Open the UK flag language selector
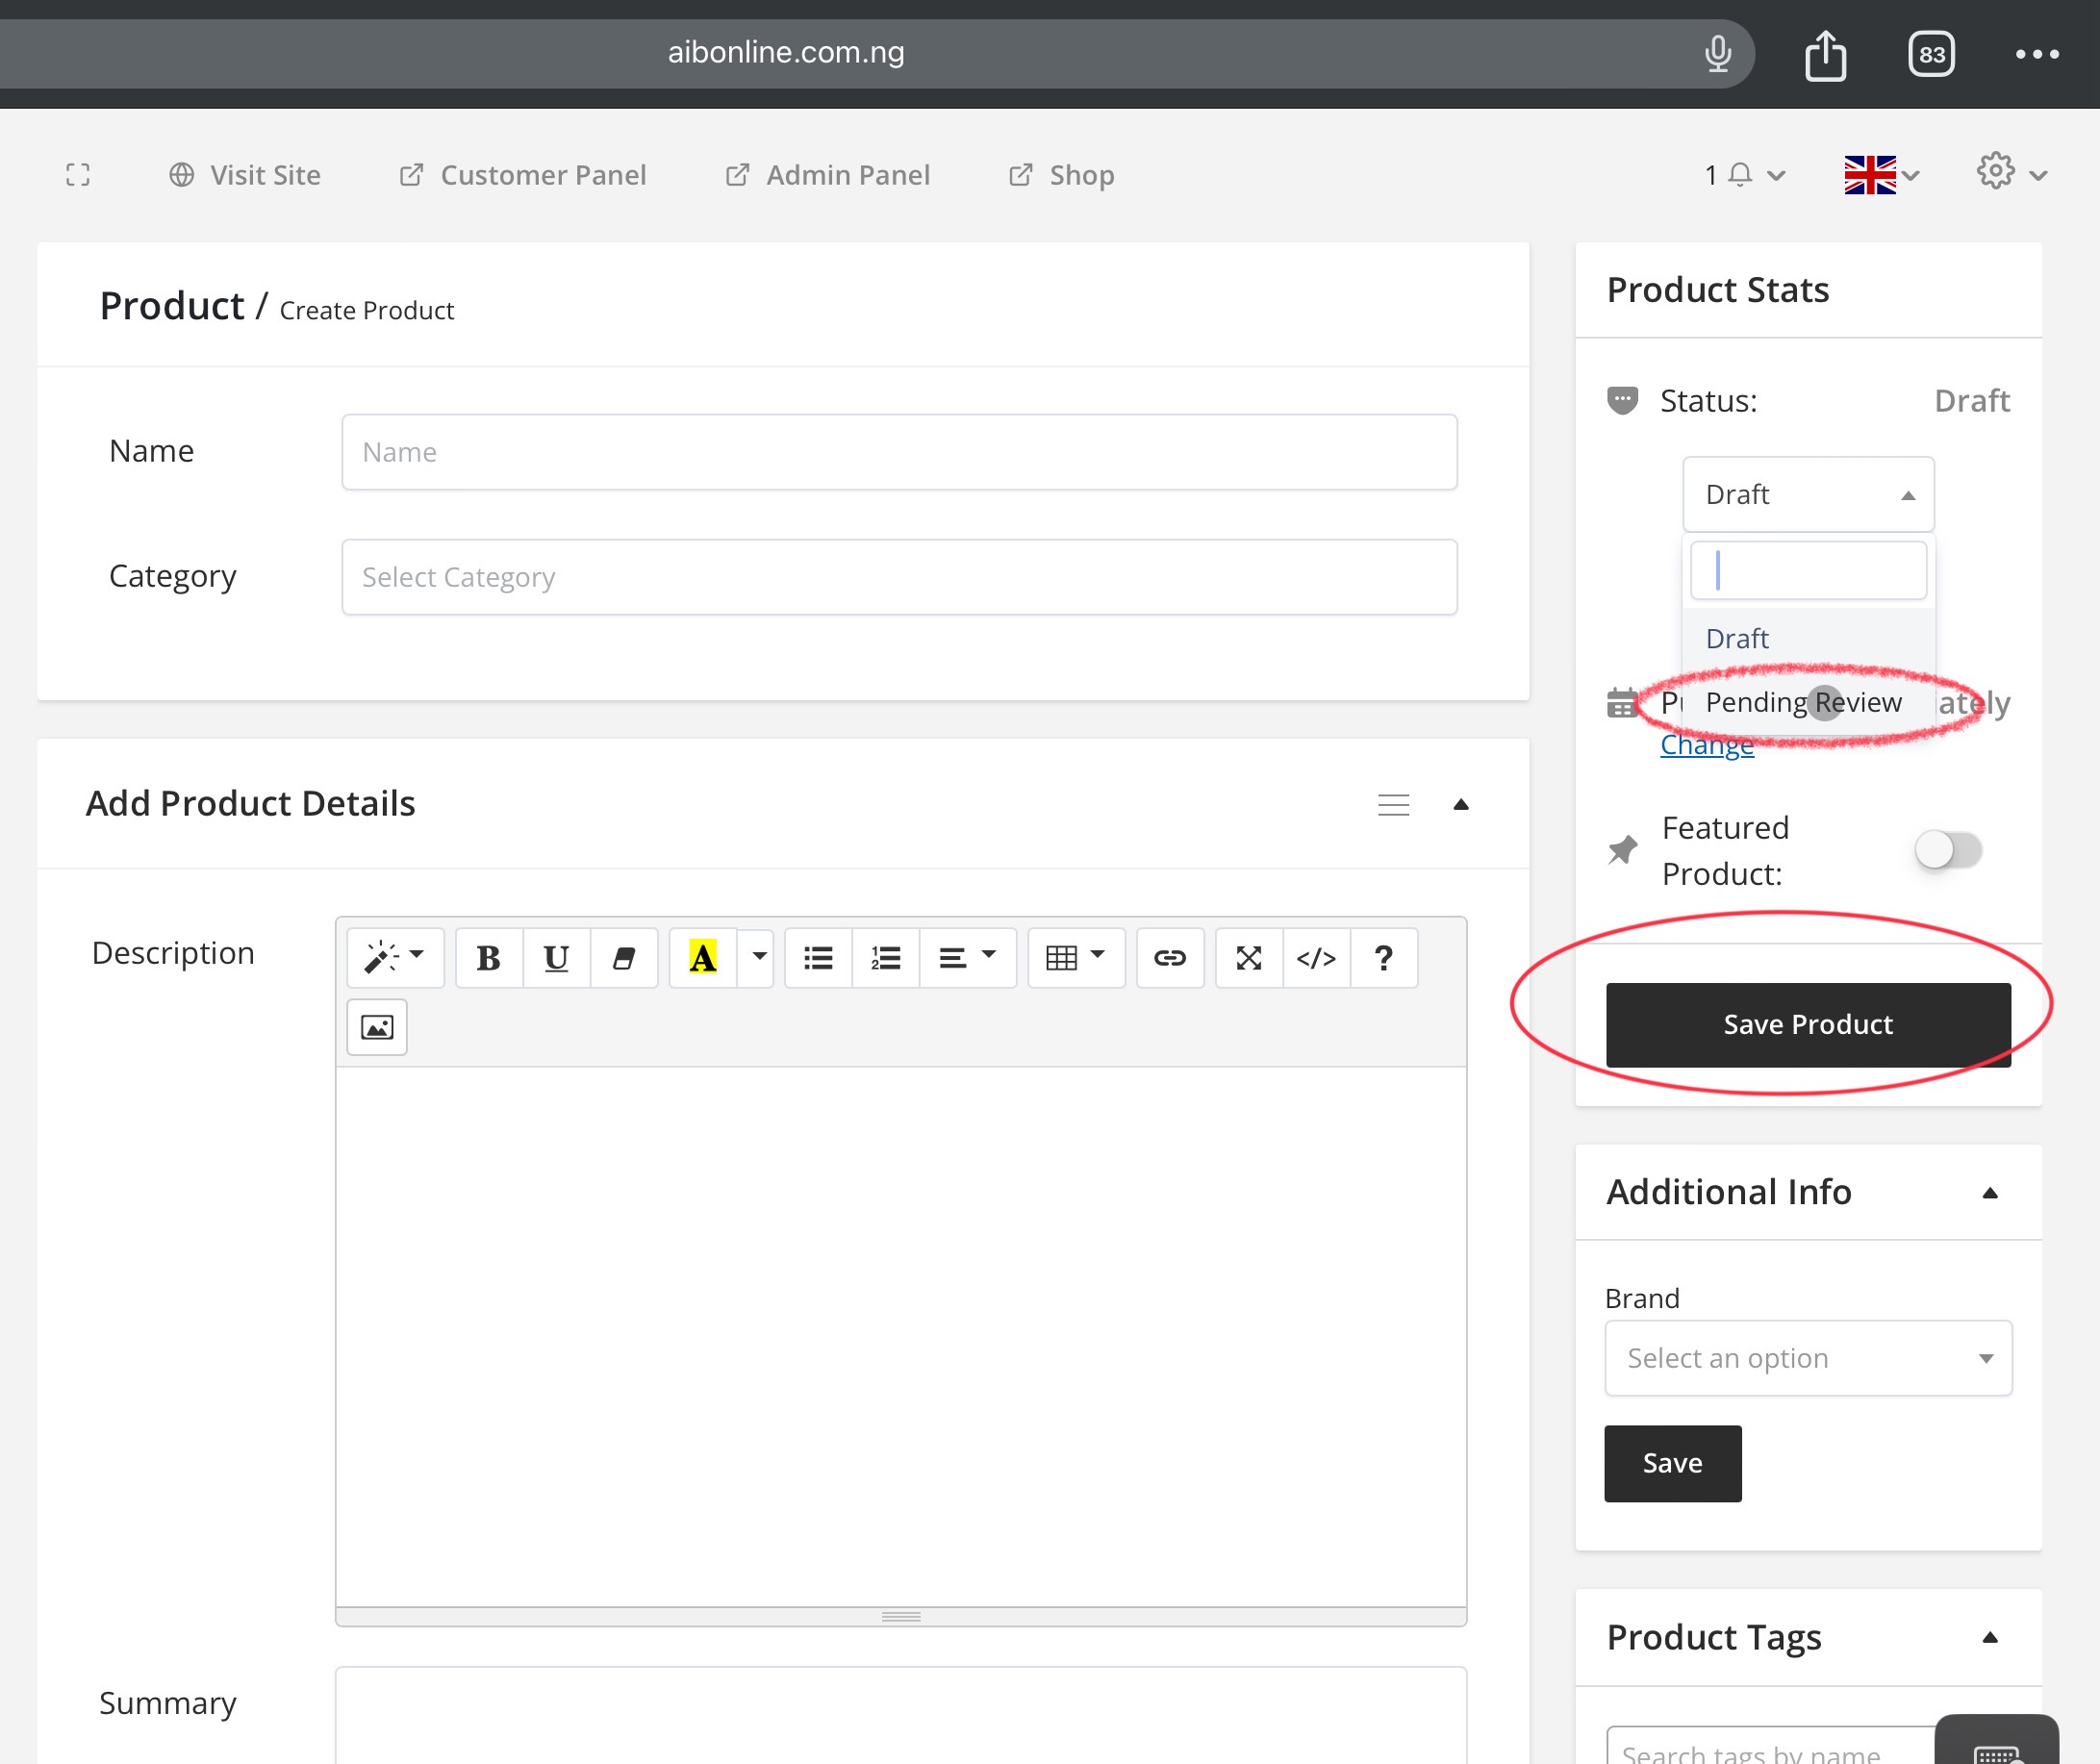This screenshot has height=1764, width=2100. click(x=1881, y=175)
